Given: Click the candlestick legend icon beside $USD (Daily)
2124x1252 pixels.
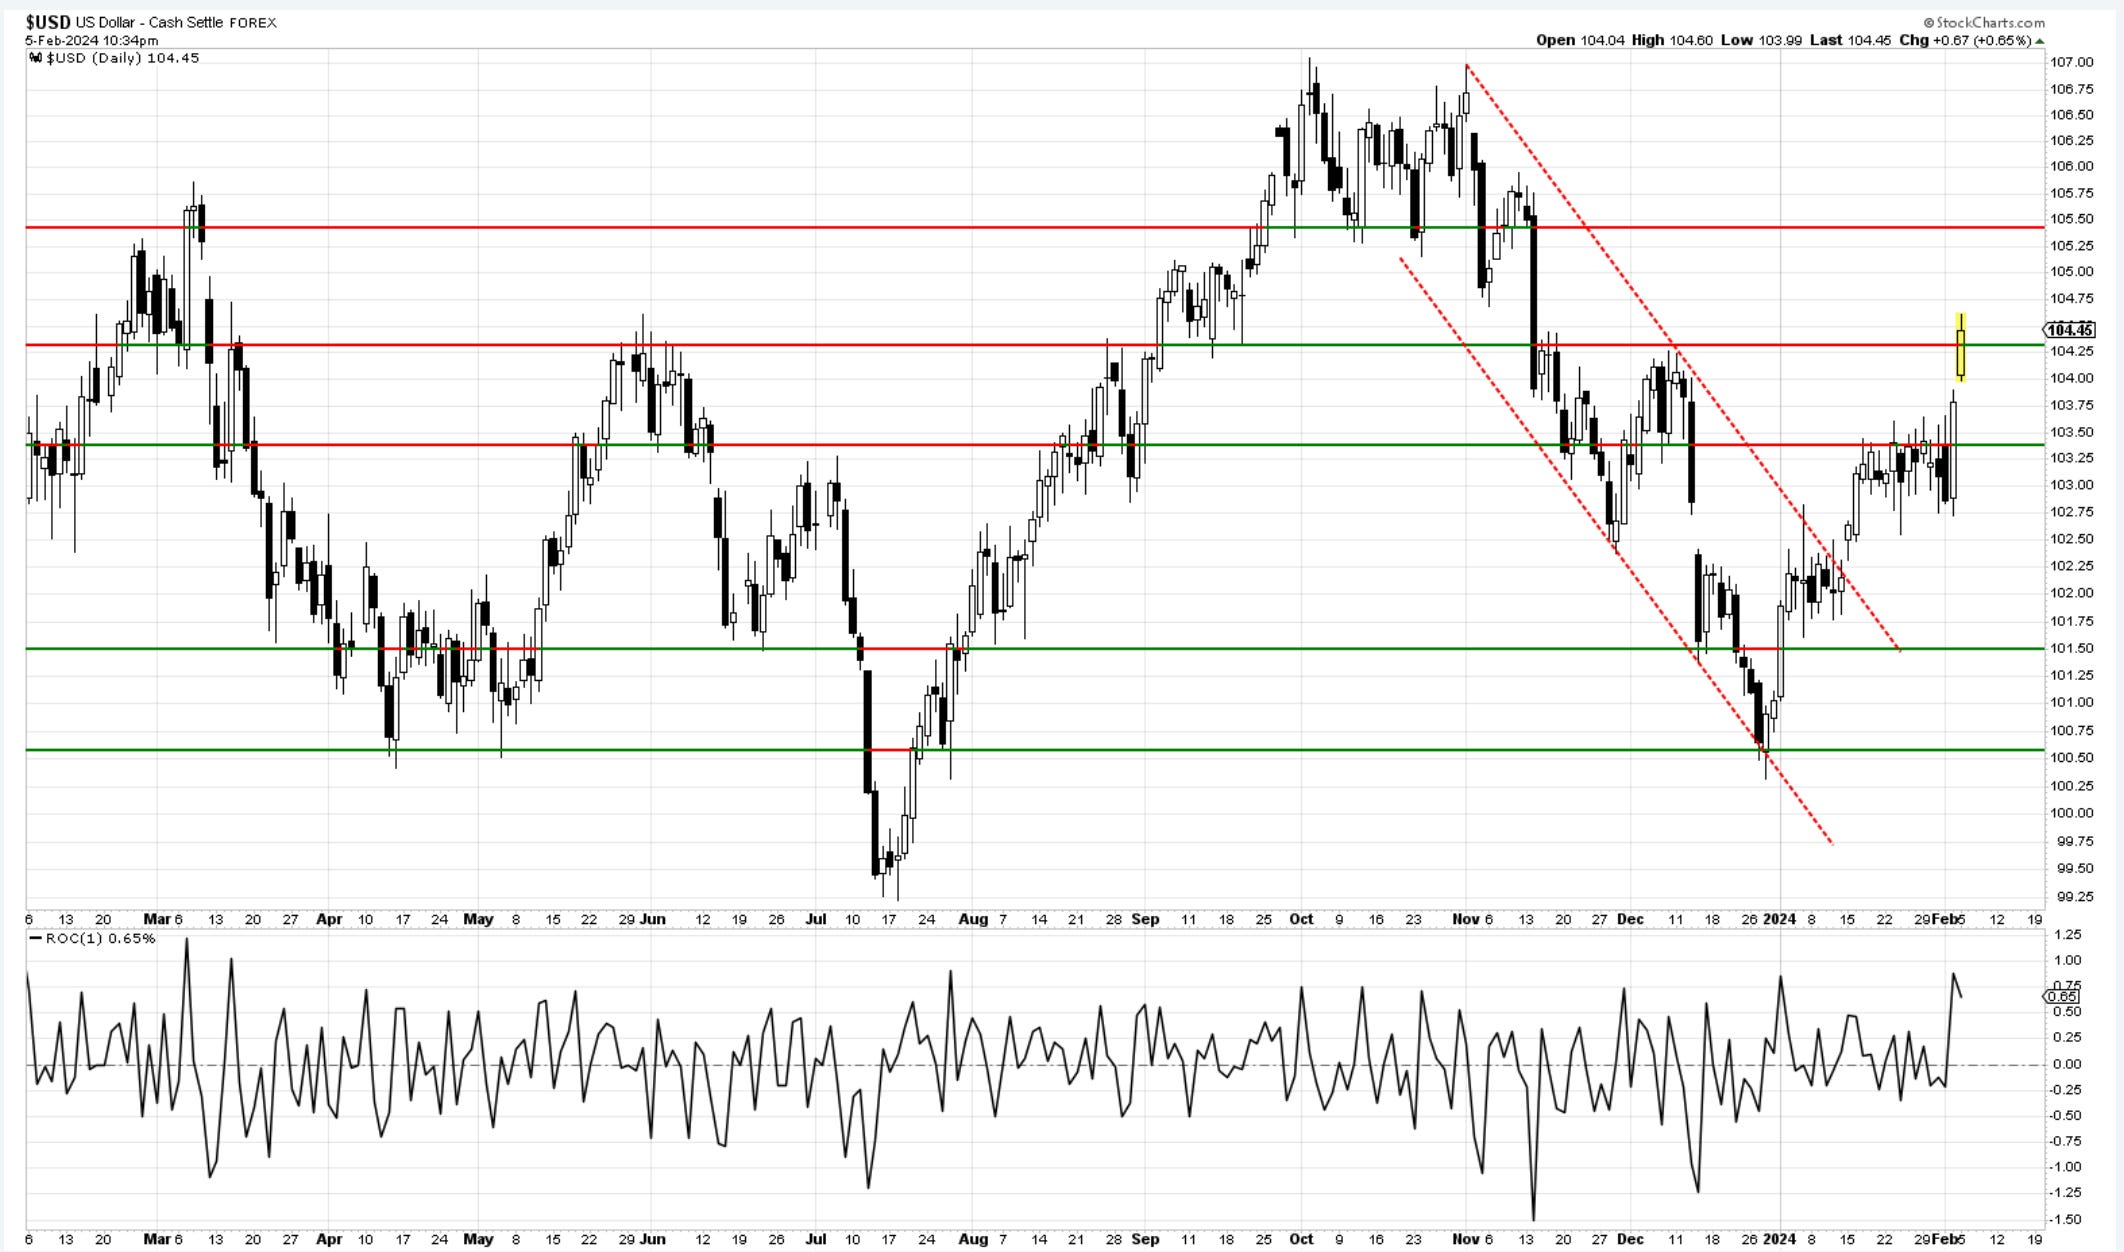Looking at the screenshot, I should 36,58.
